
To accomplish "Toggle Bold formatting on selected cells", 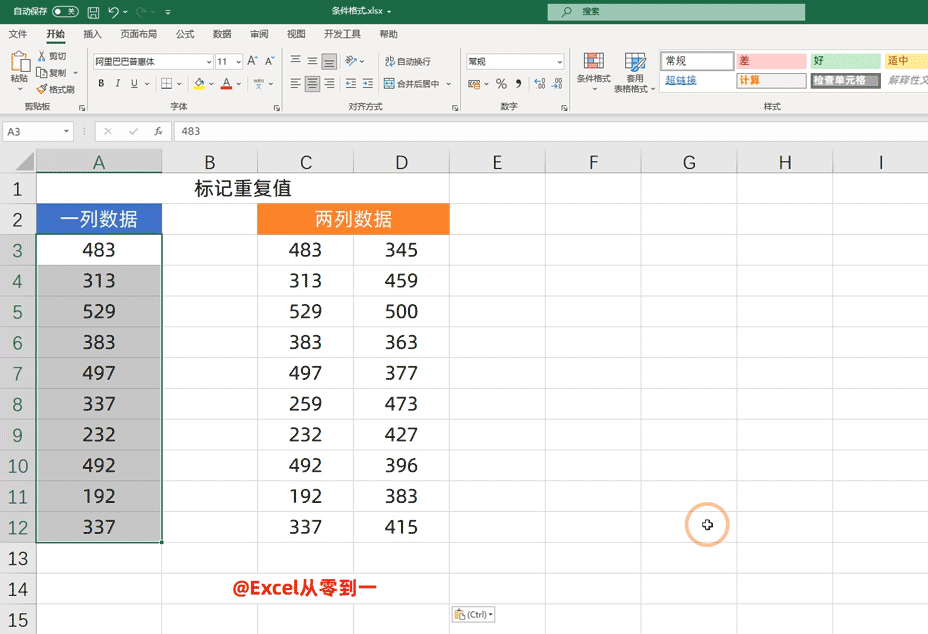I will [102, 84].
